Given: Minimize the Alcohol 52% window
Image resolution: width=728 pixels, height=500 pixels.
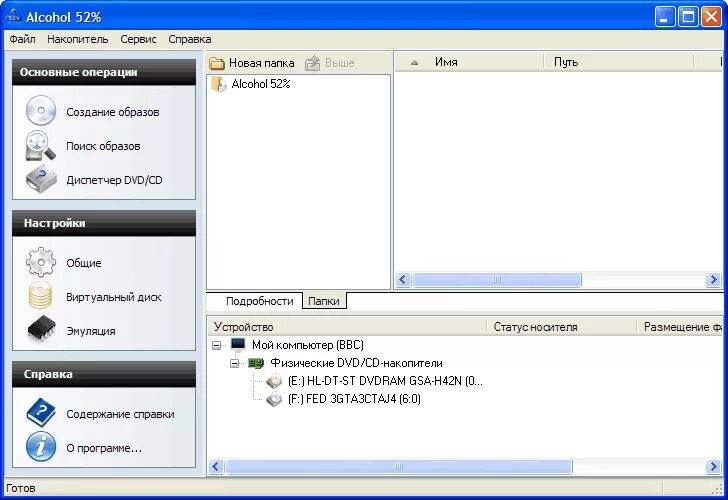Looking at the screenshot, I should click(664, 17).
